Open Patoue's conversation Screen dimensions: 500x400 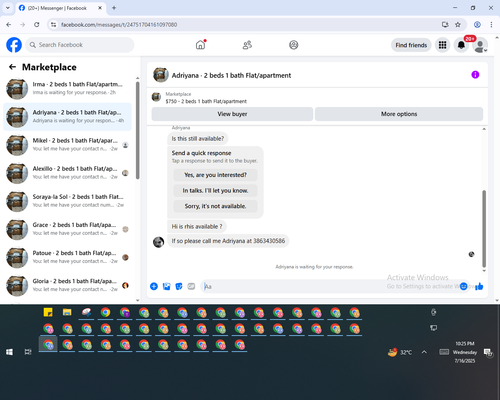pos(67,257)
